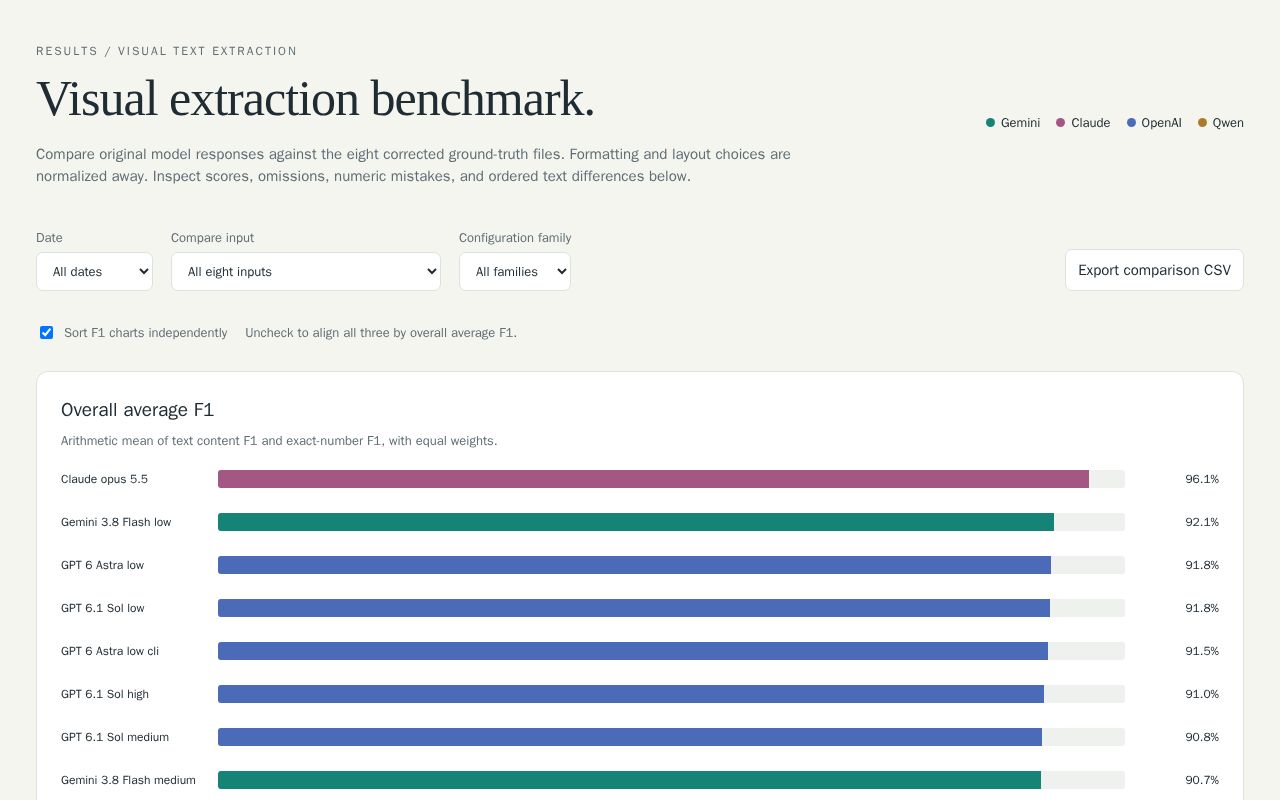The width and height of the screenshot is (1280, 800).
Task: Click the 'Uncheck to align all three' hint text
Action: click(x=381, y=333)
